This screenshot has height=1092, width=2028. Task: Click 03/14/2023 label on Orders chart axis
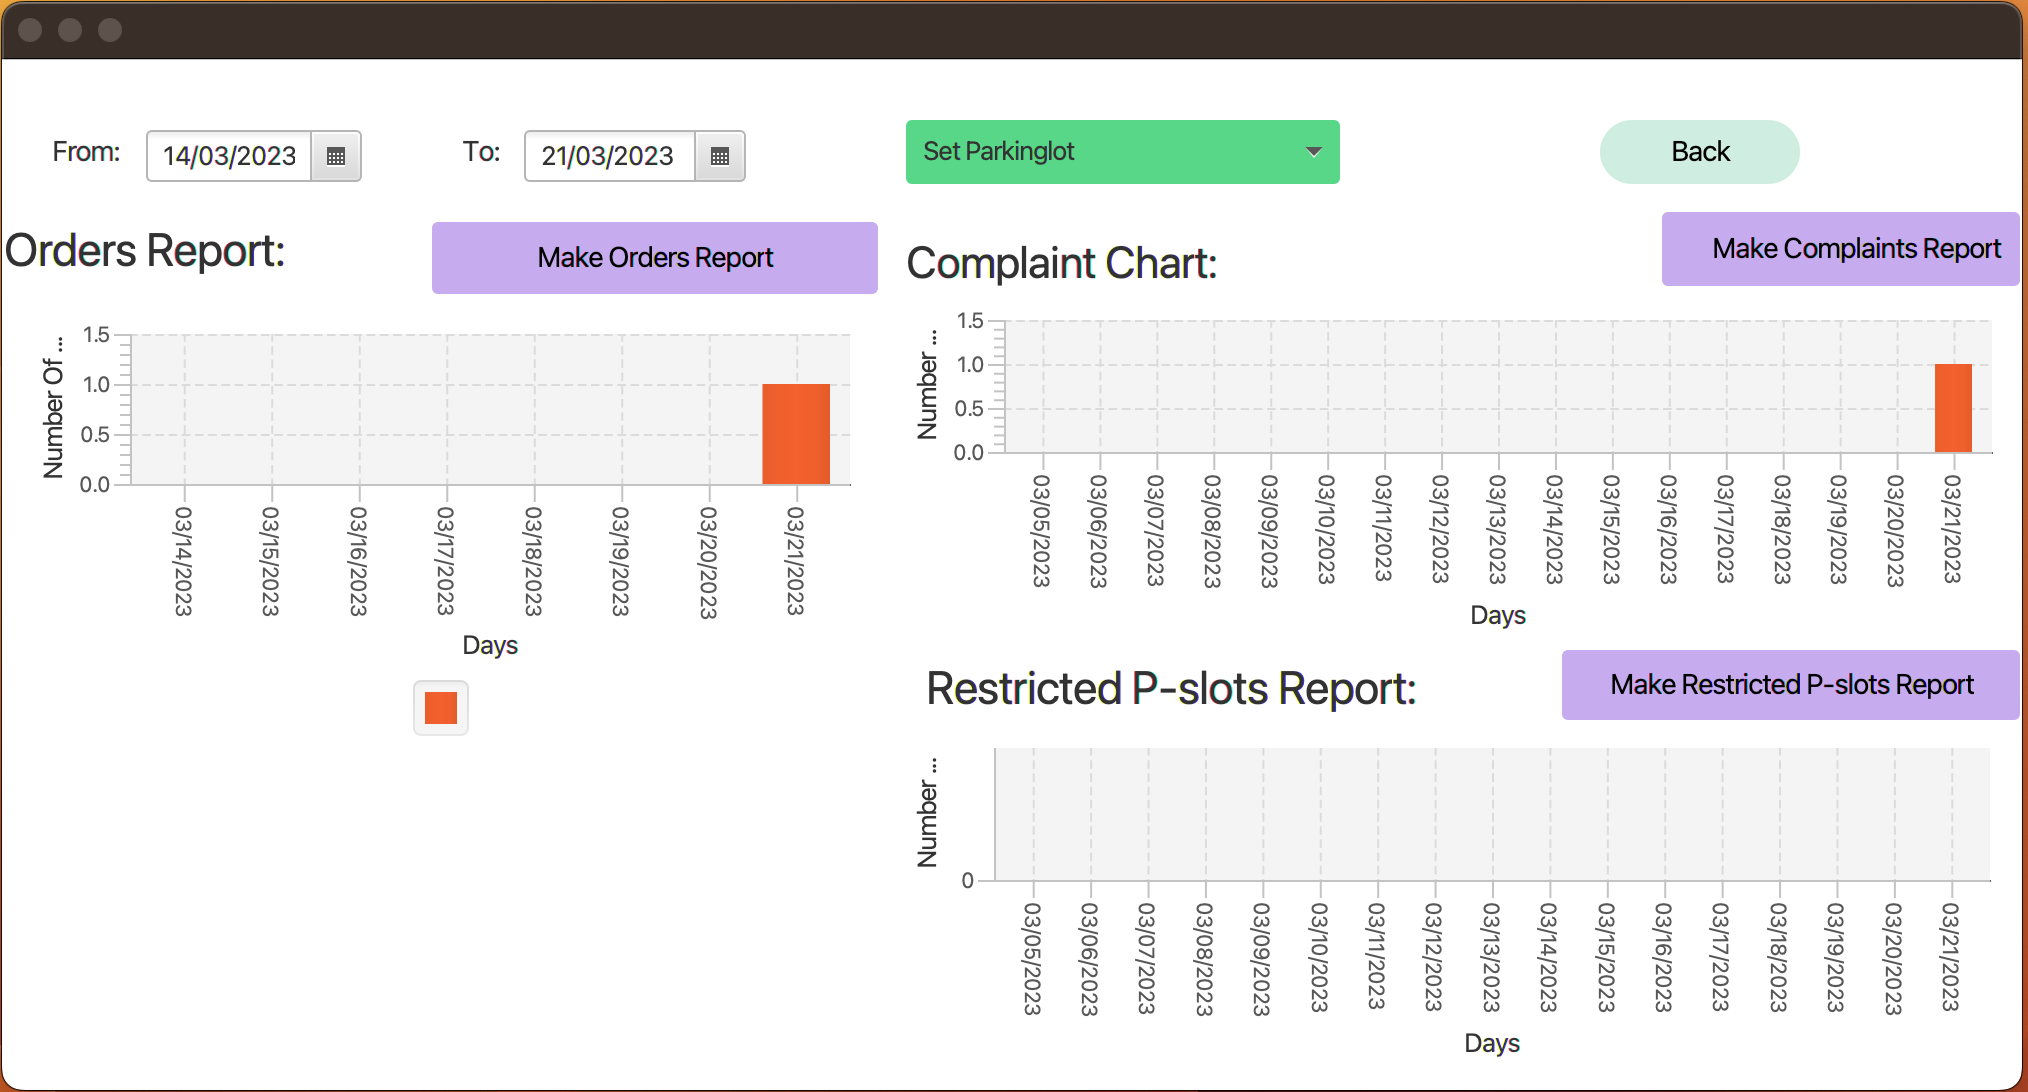click(x=183, y=560)
